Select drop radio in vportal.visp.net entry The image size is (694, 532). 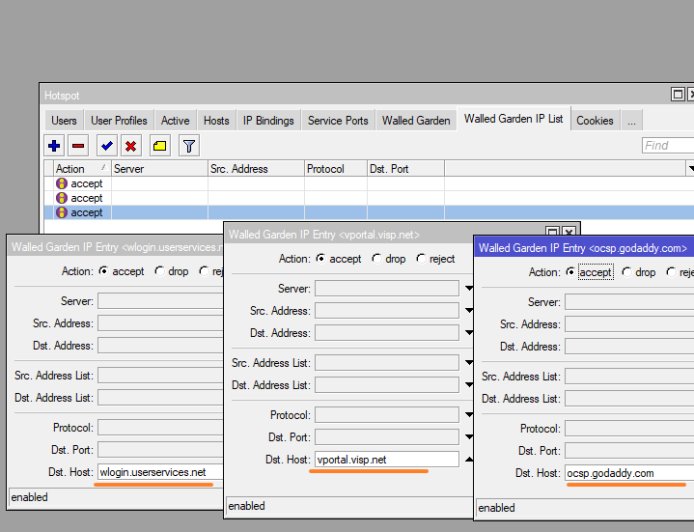pos(376,258)
